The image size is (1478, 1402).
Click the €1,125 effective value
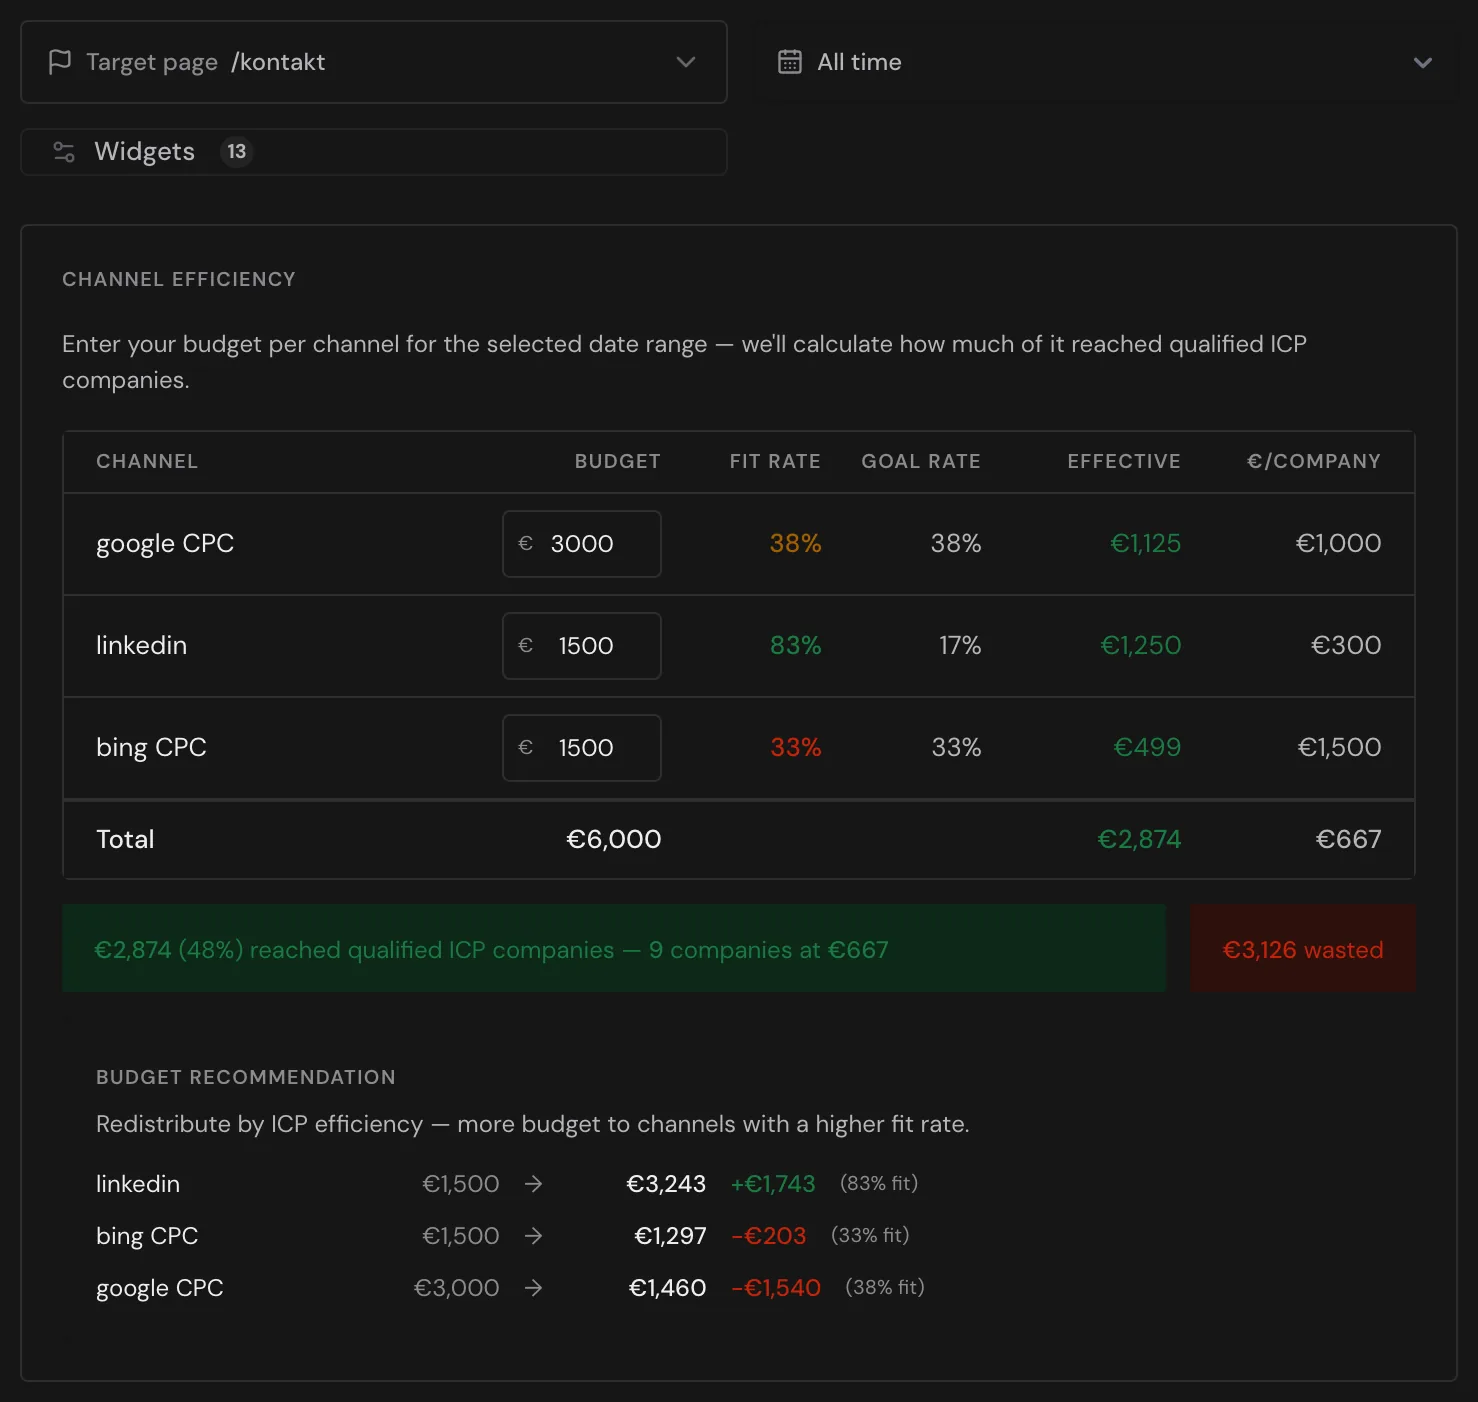tap(1145, 544)
